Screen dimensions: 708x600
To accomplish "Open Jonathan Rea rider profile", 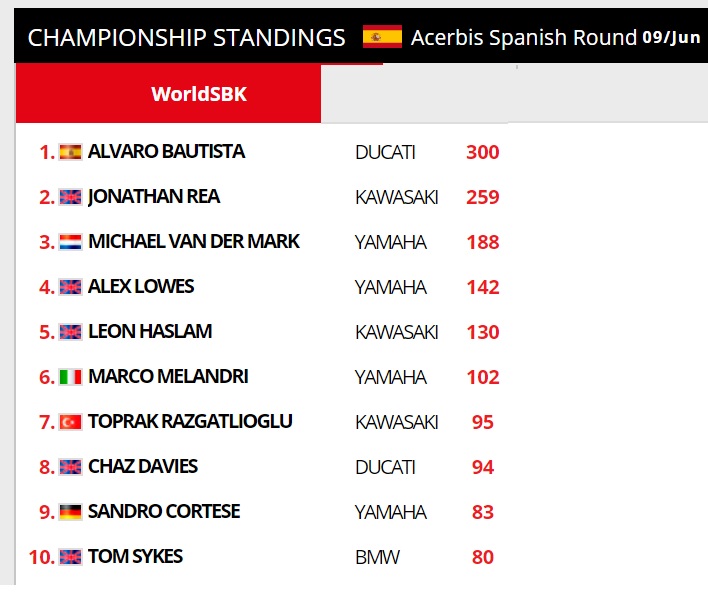I will point(153,196).
